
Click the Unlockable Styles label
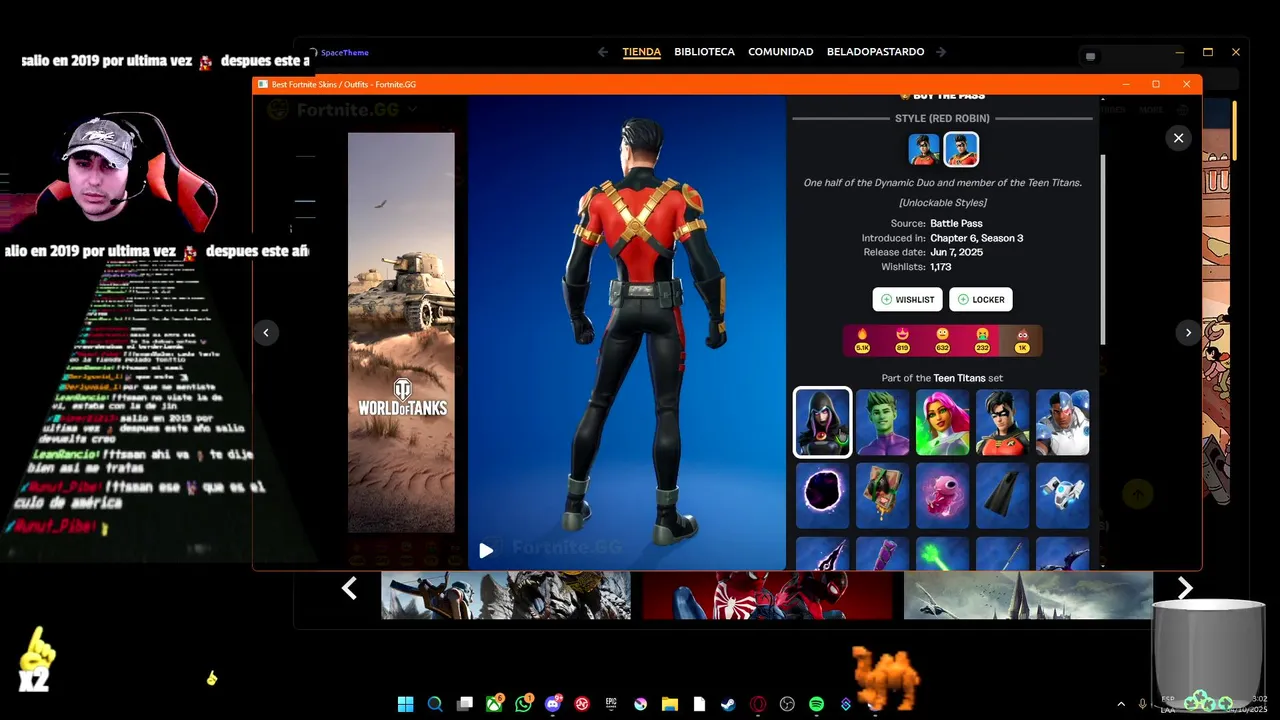click(942, 203)
